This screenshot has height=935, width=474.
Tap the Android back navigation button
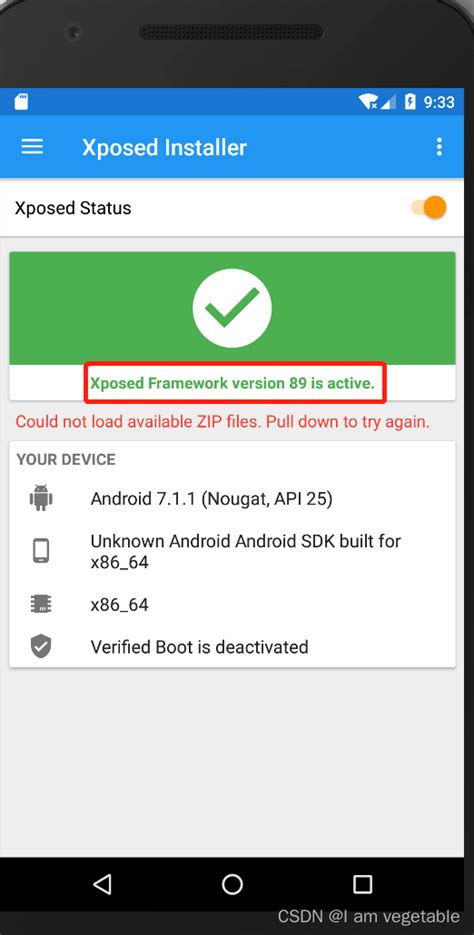pos(103,884)
